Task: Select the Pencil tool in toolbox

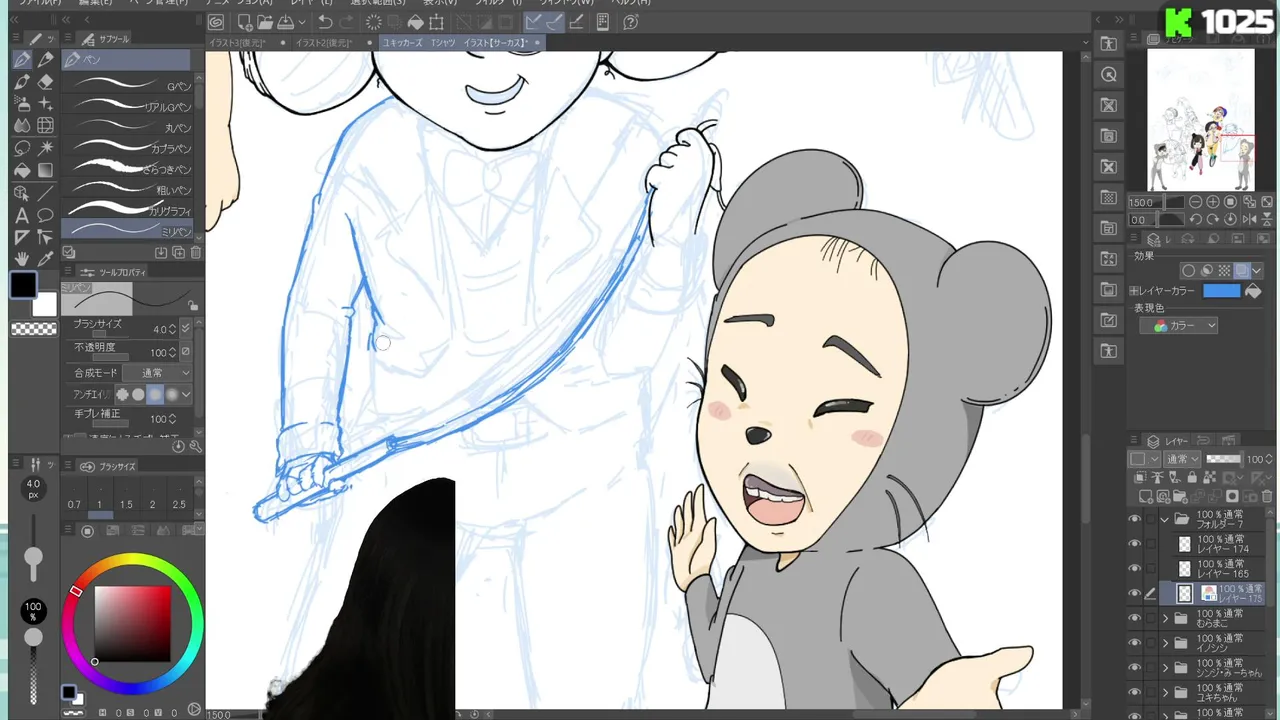Action: point(45,60)
